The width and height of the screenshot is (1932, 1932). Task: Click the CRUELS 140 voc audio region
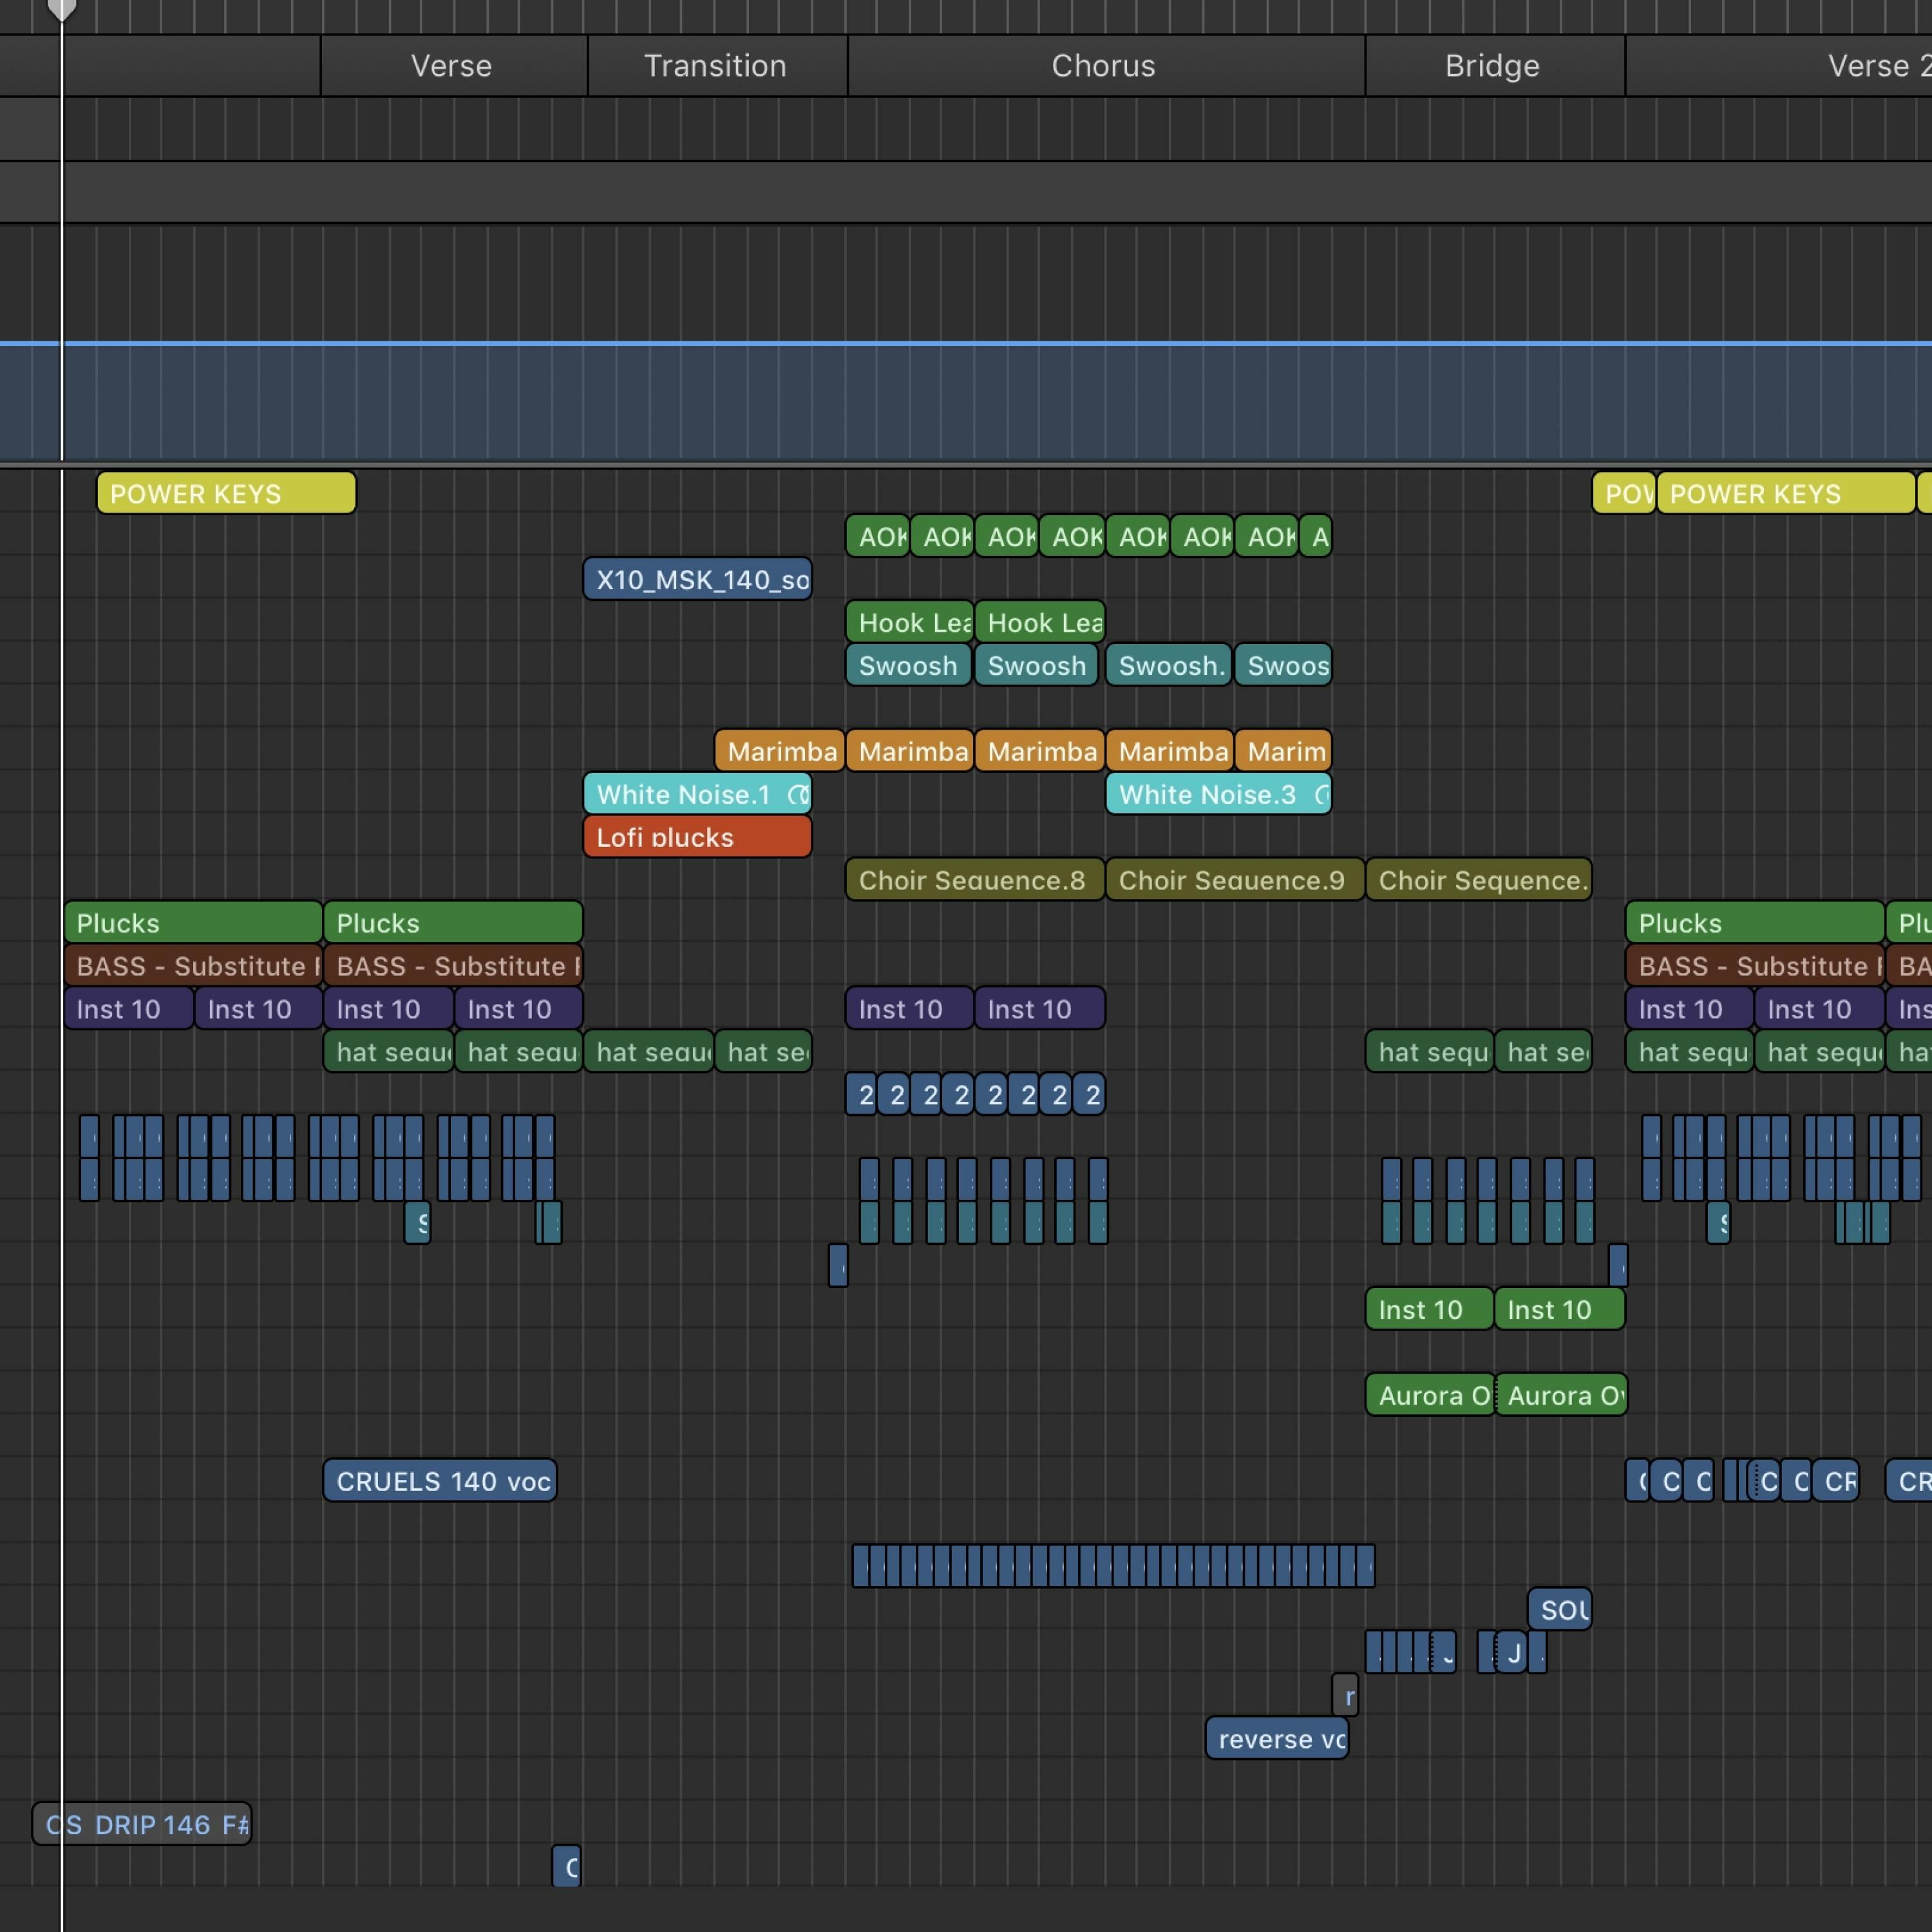[x=440, y=1481]
